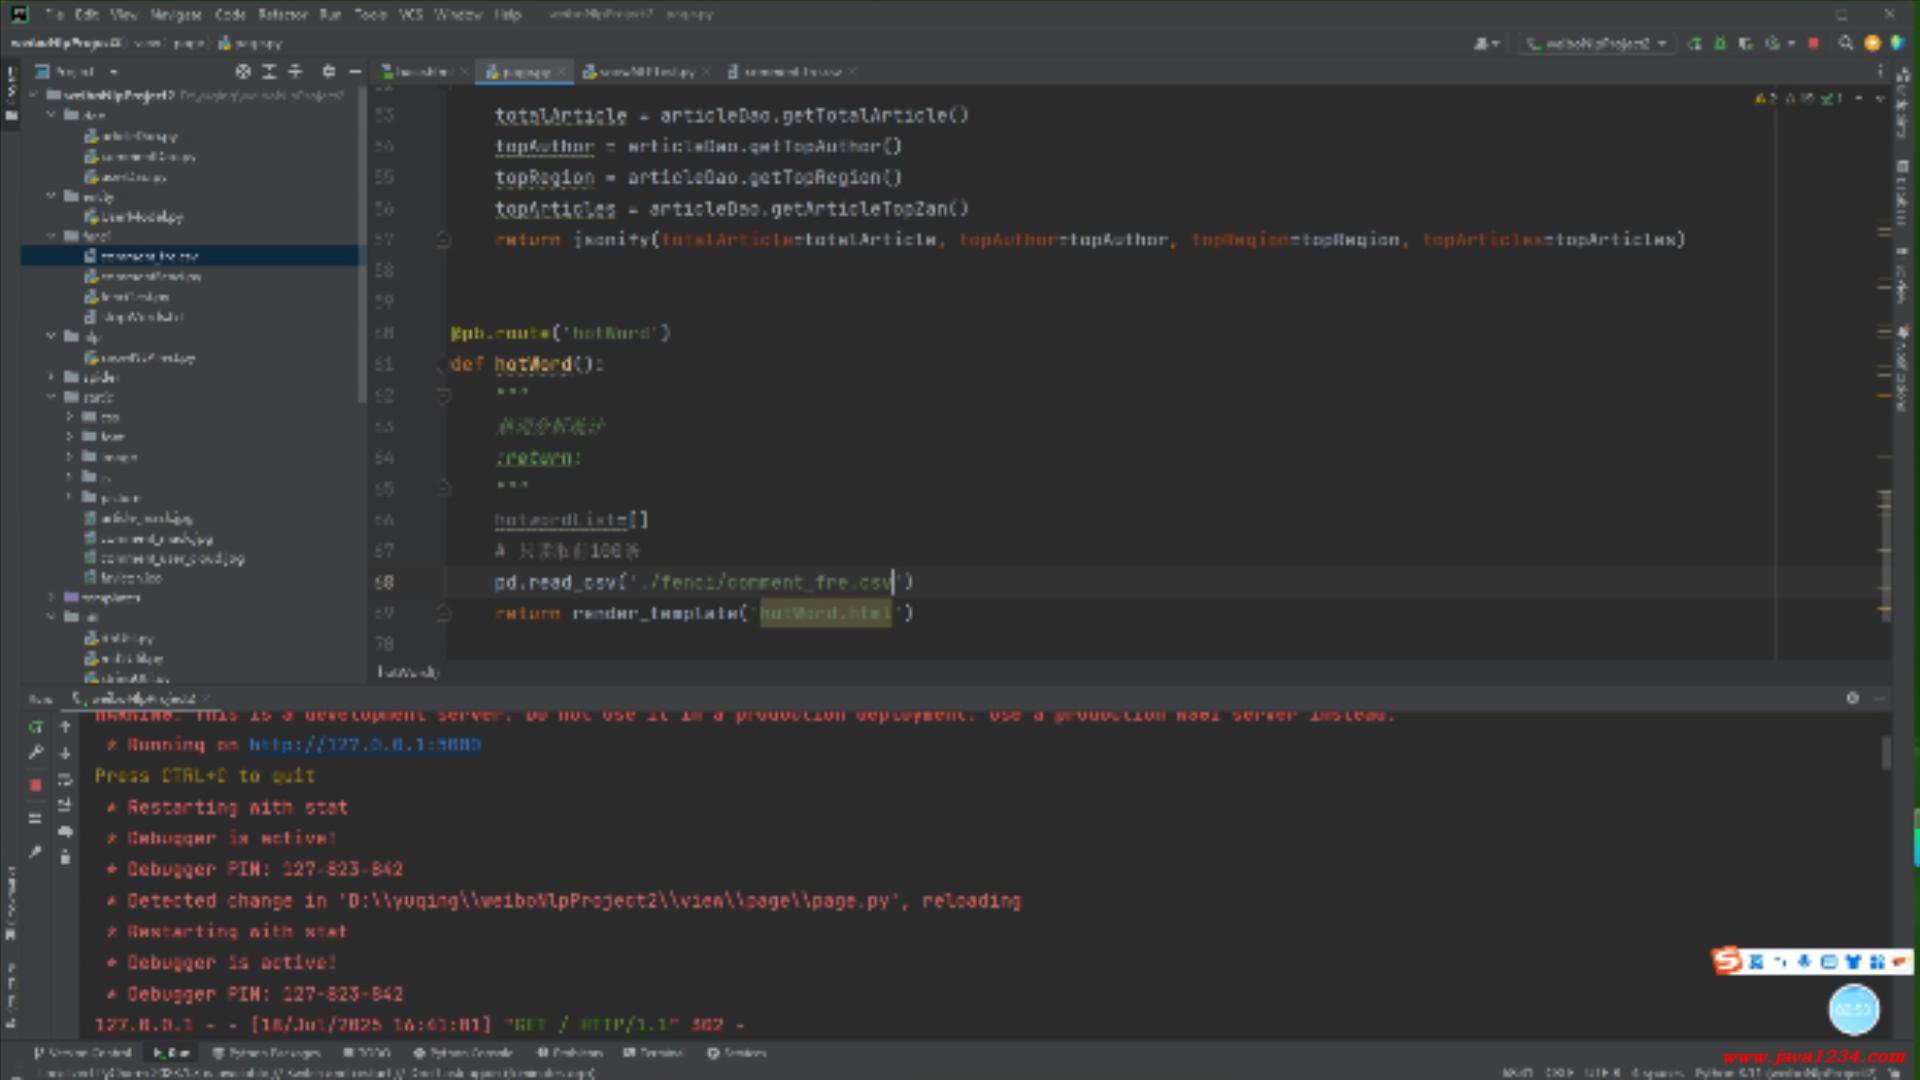Open the Refactor menu
Image resolution: width=1920 pixels, height=1080 pixels.
[x=283, y=14]
